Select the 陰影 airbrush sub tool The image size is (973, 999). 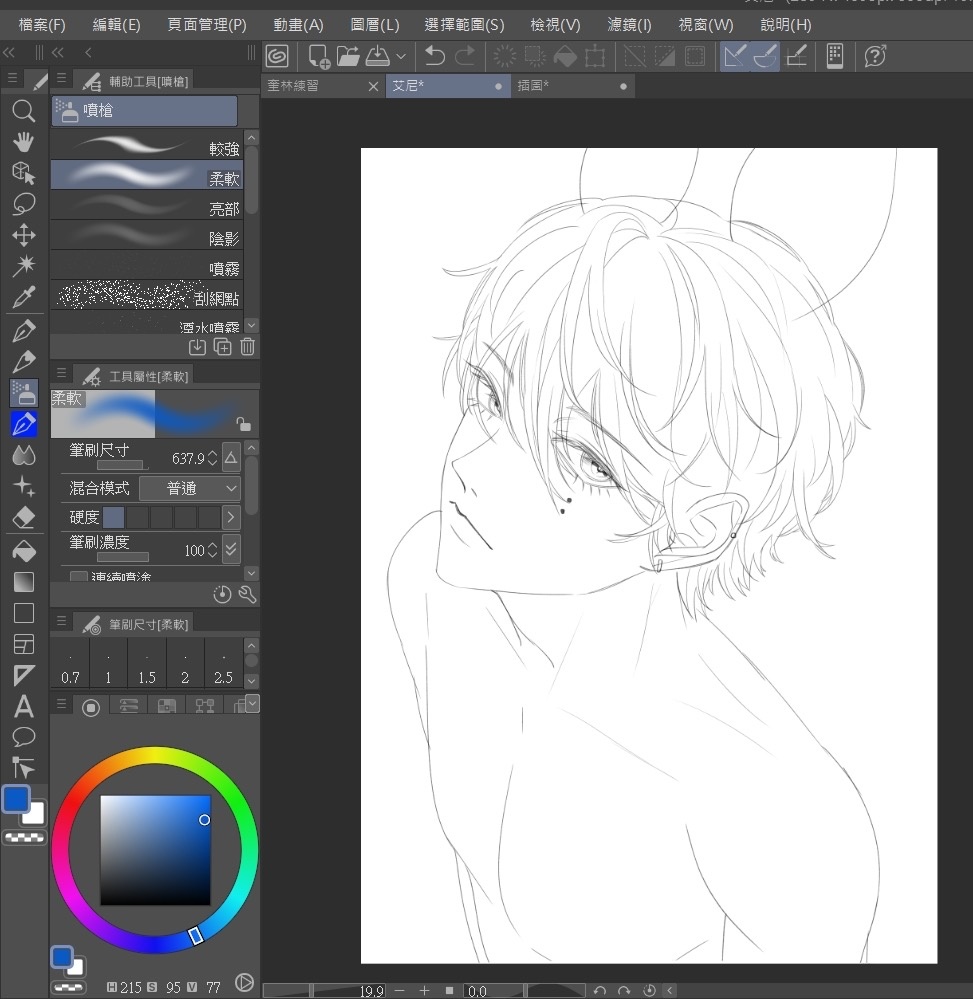[x=147, y=235]
